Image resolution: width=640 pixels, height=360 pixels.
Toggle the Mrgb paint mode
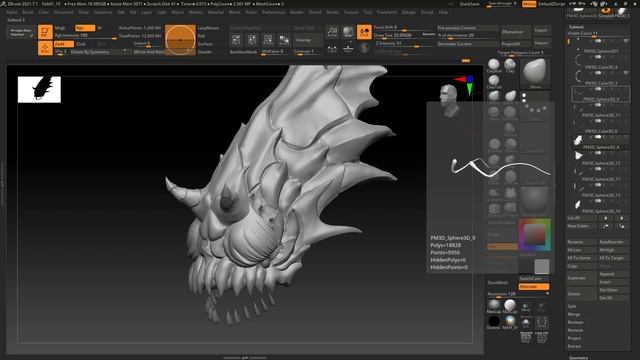point(60,28)
